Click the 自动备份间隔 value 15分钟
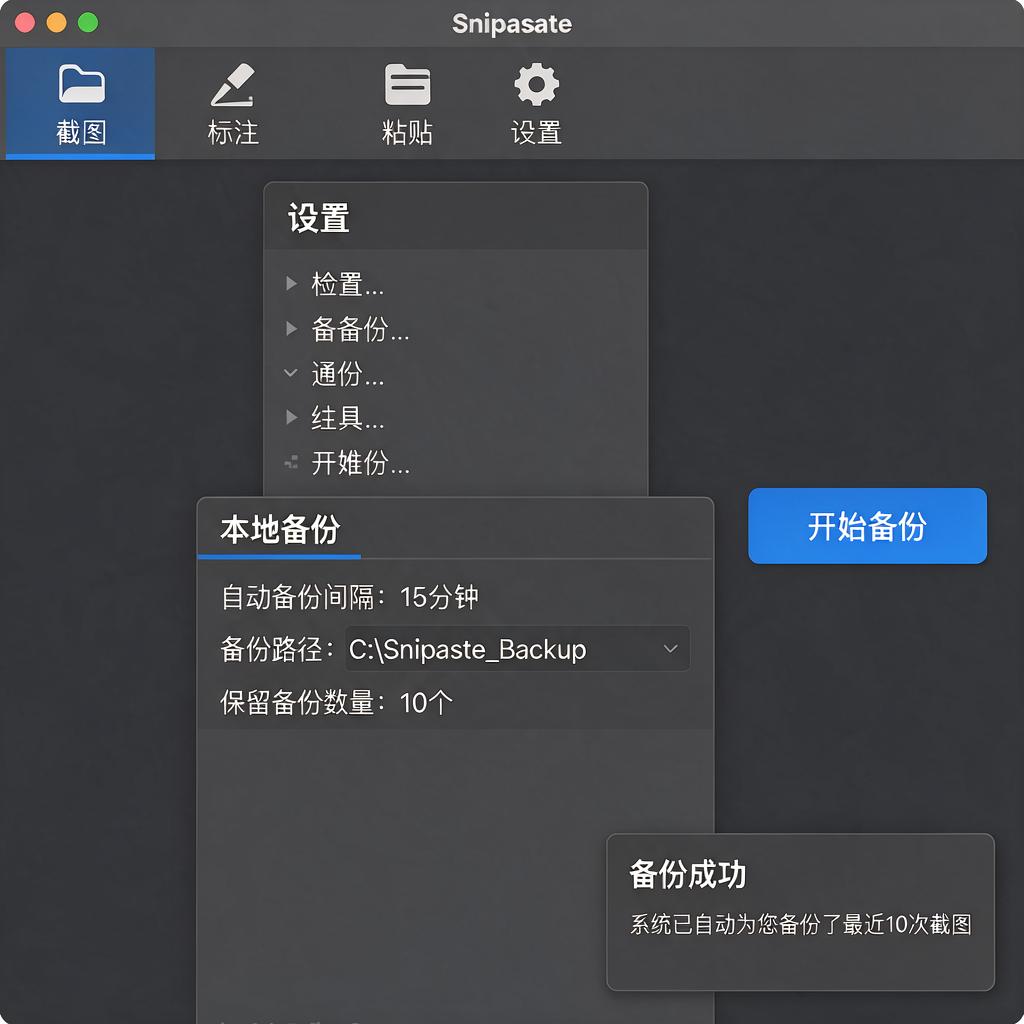Screen dimensions: 1024x1024 coord(439,597)
